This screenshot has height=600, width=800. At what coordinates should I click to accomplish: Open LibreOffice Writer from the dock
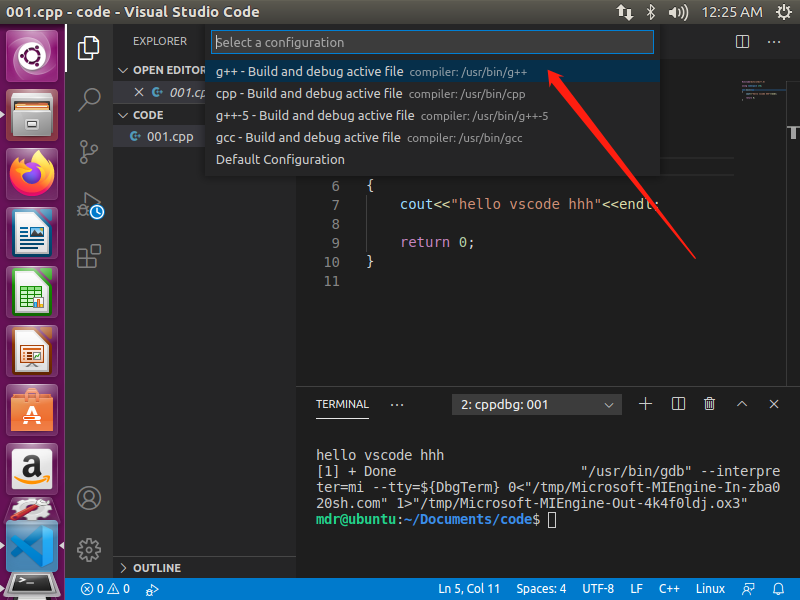pyautogui.click(x=32, y=233)
